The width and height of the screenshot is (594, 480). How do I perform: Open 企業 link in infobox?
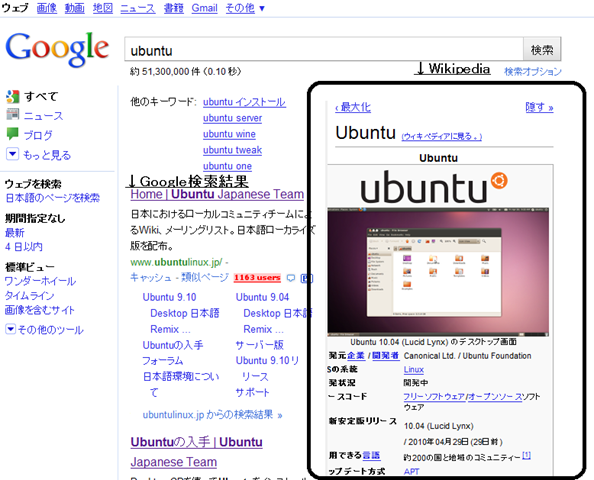(x=356, y=355)
